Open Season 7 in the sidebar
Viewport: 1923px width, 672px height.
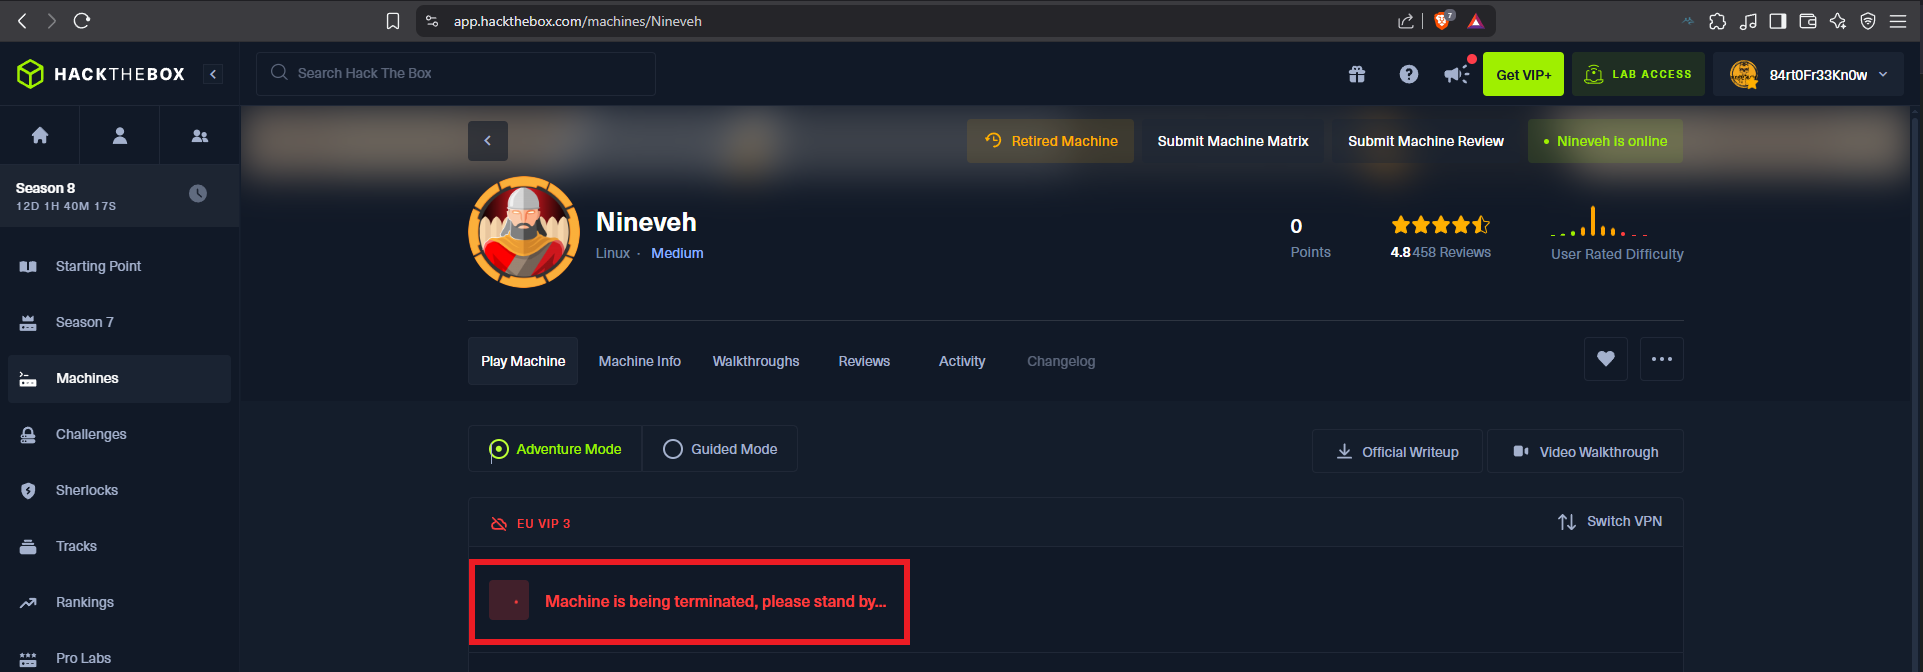click(x=119, y=322)
